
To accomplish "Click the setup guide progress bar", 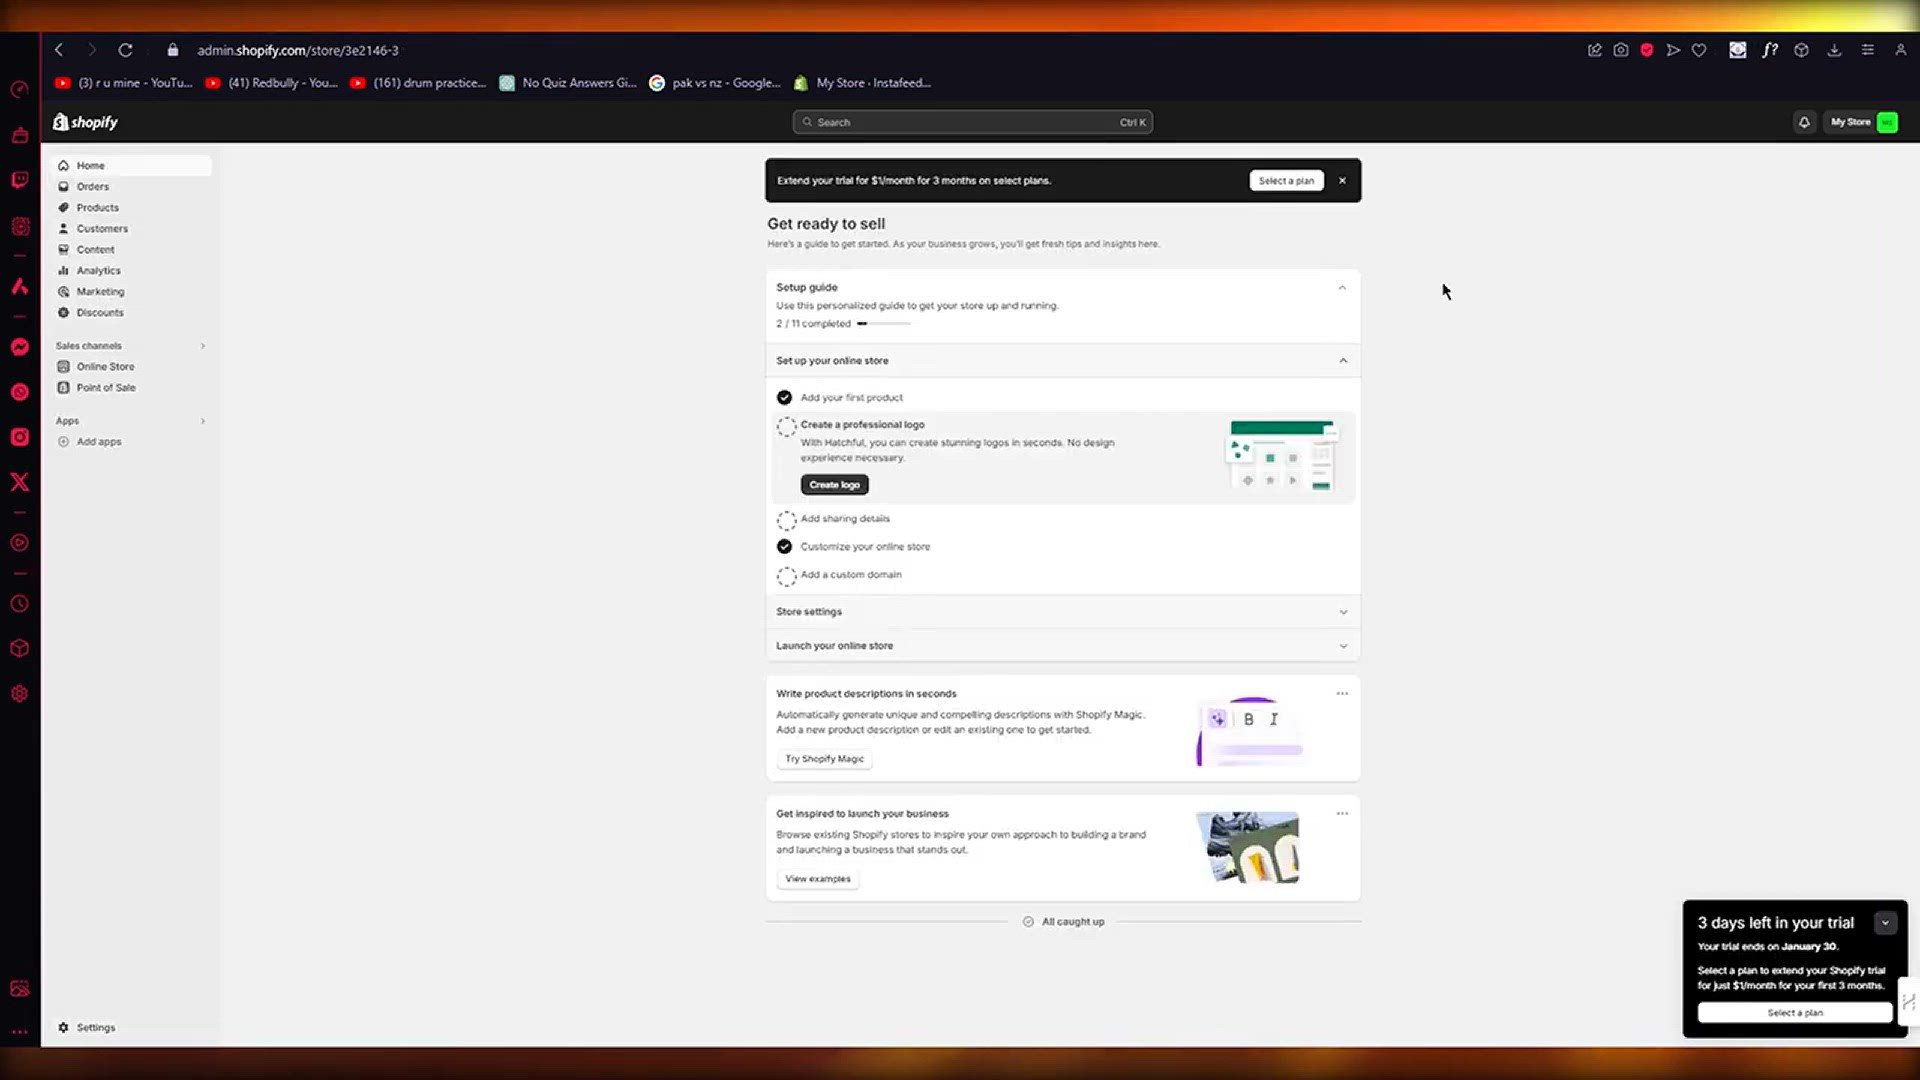I will click(884, 324).
